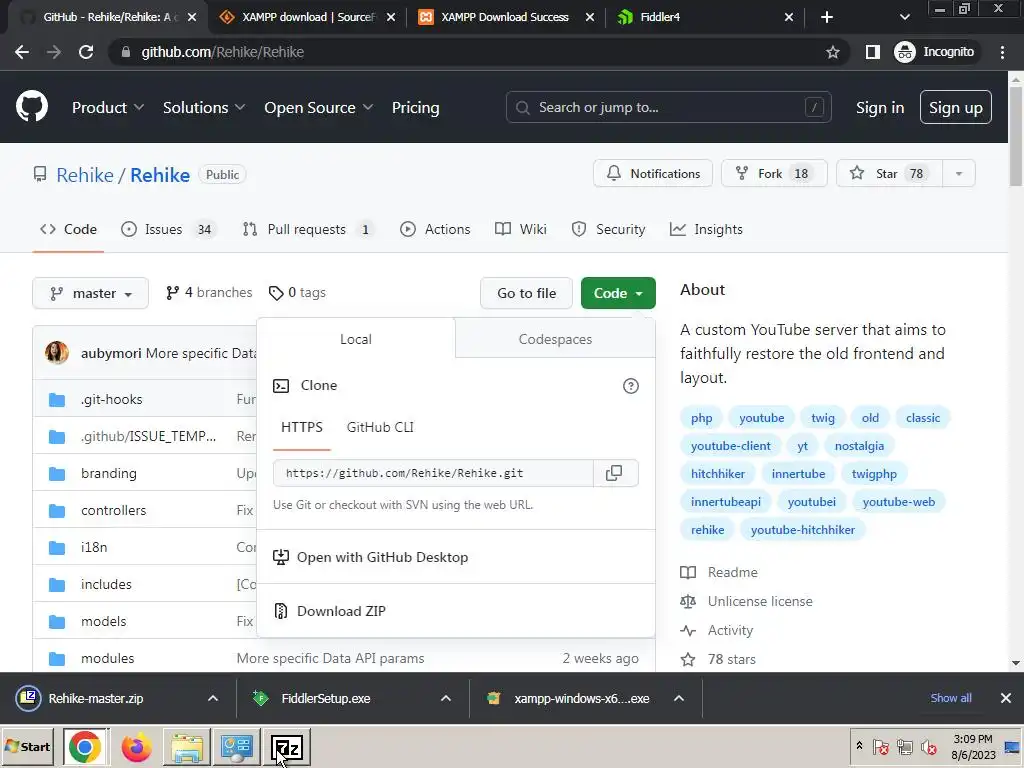Switch to the Codespaces tab
The height and width of the screenshot is (768, 1024).
(555, 339)
